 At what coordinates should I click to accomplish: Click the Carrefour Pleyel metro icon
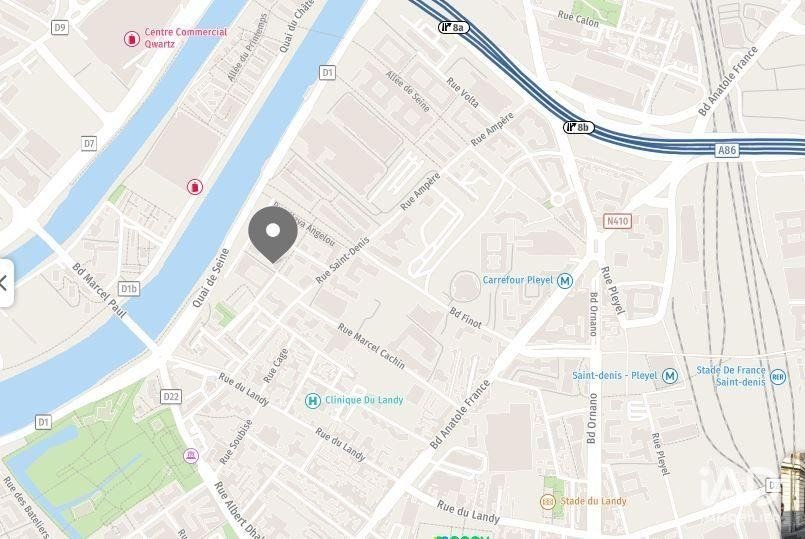tap(565, 281)
